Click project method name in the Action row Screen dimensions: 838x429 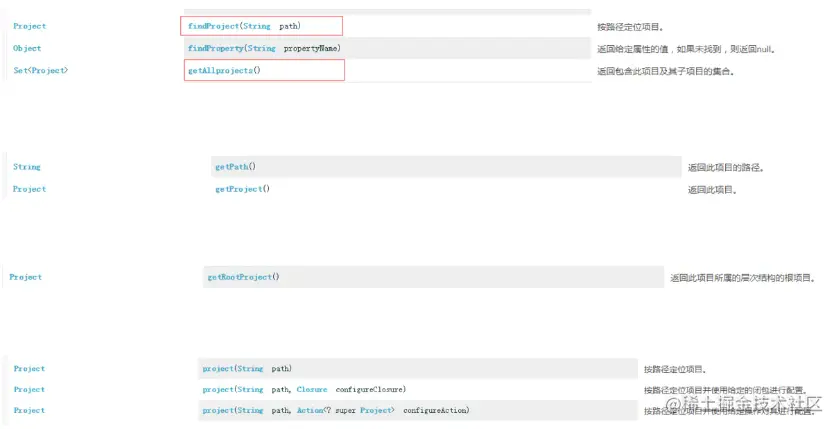tap(218, 410)
